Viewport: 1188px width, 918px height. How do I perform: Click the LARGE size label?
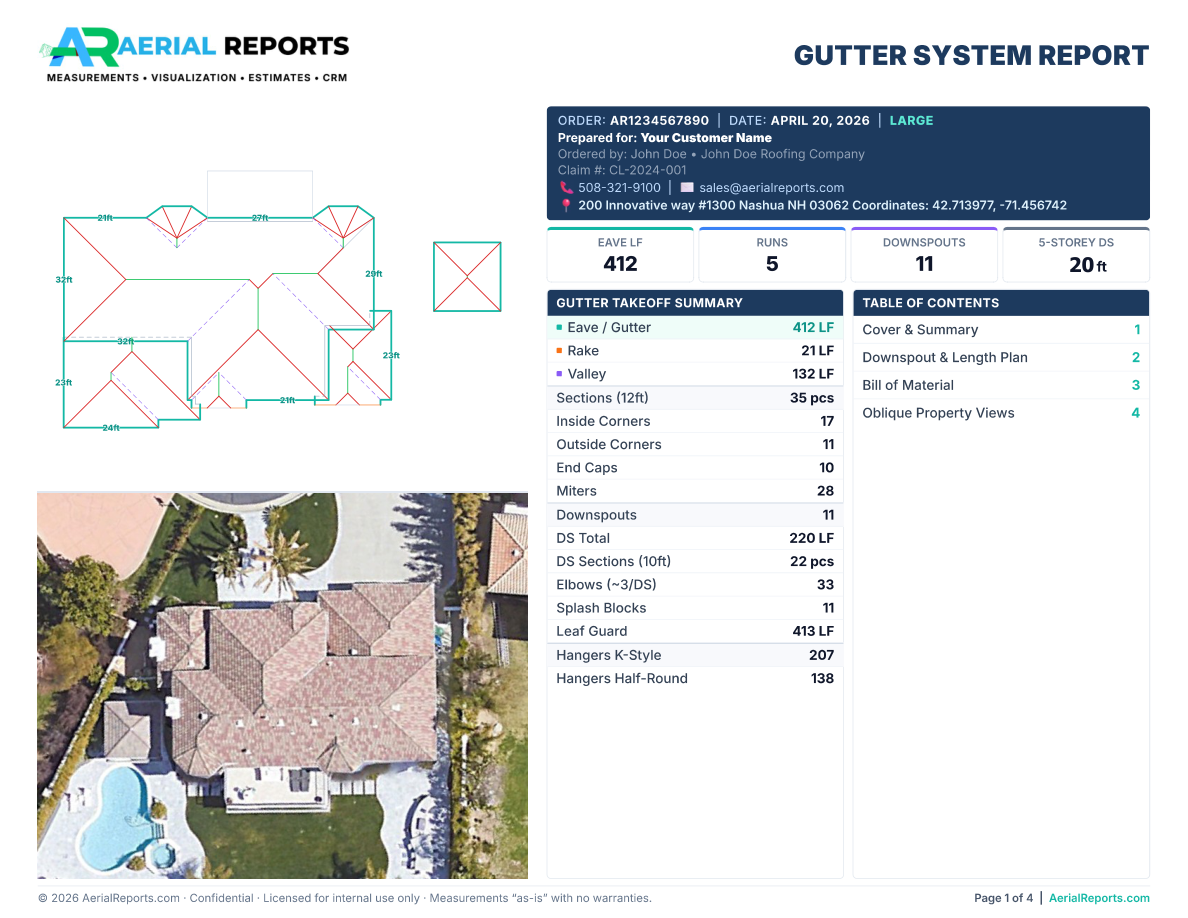click(x=911, y=120)
